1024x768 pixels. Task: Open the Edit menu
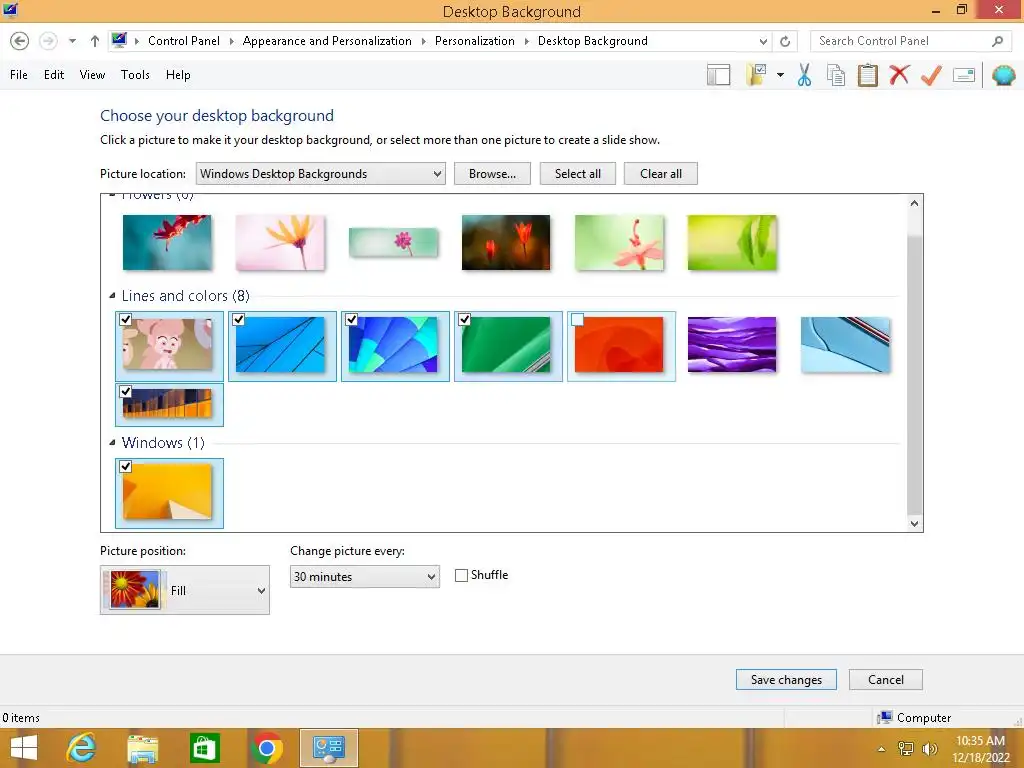(54, 75)
